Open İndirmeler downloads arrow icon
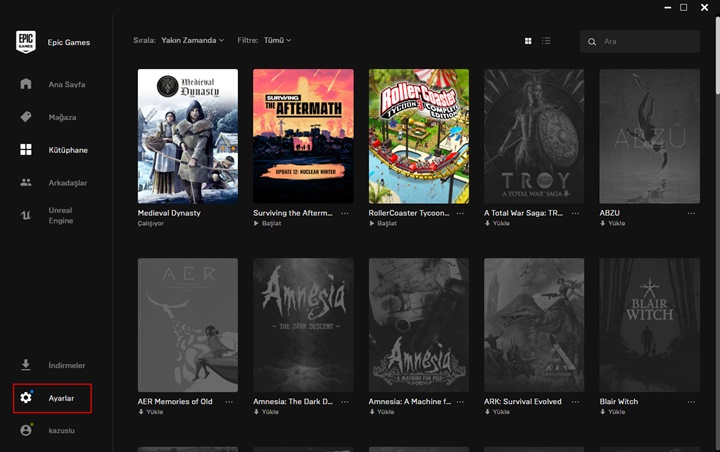This screenshot has width=720, height=452. point(26,365)
